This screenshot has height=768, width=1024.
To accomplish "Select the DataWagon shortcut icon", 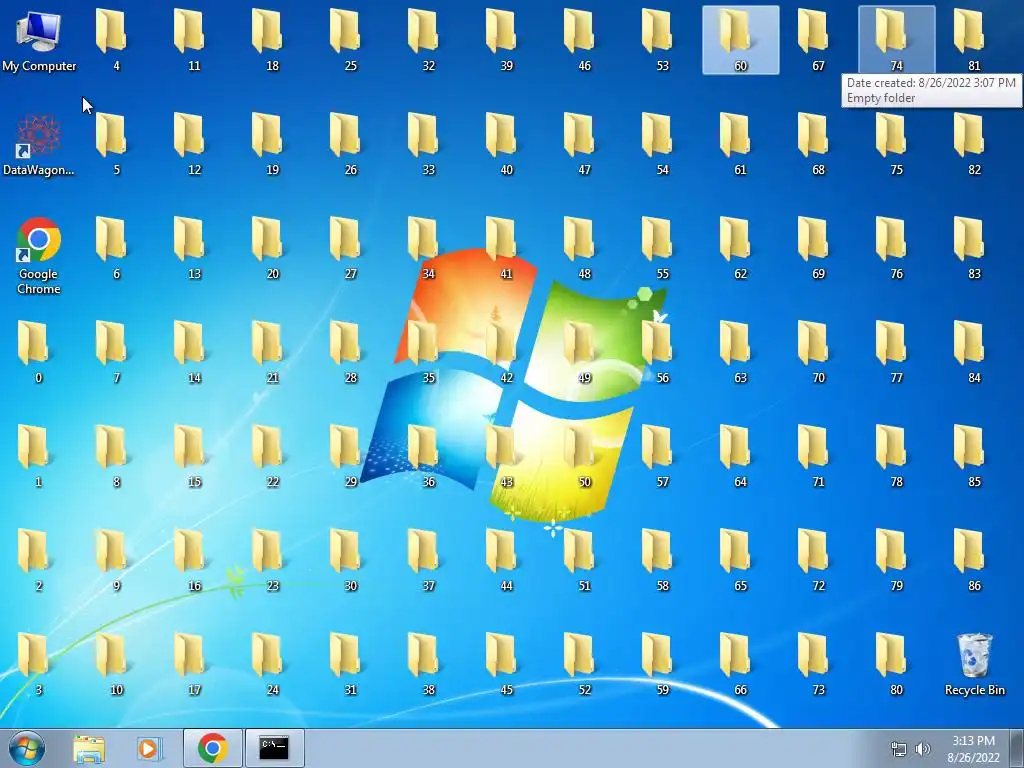I will [x=39, y=145].
